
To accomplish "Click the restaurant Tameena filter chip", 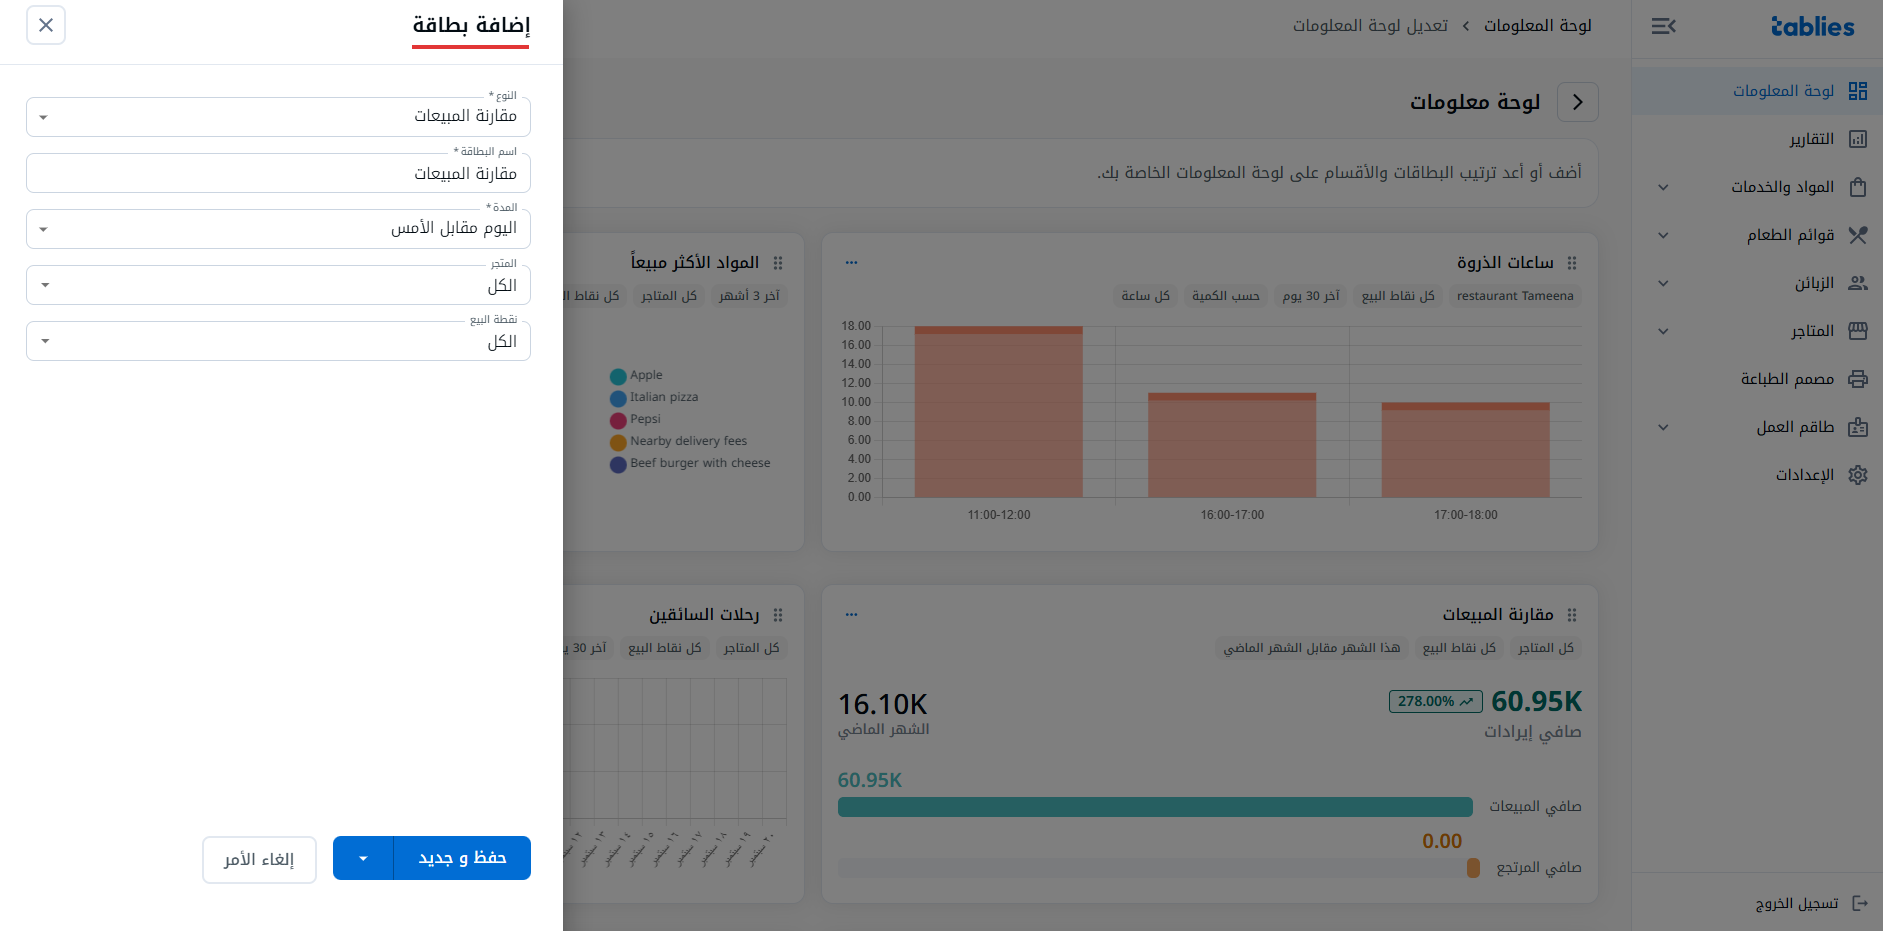I will (1515, 296).
